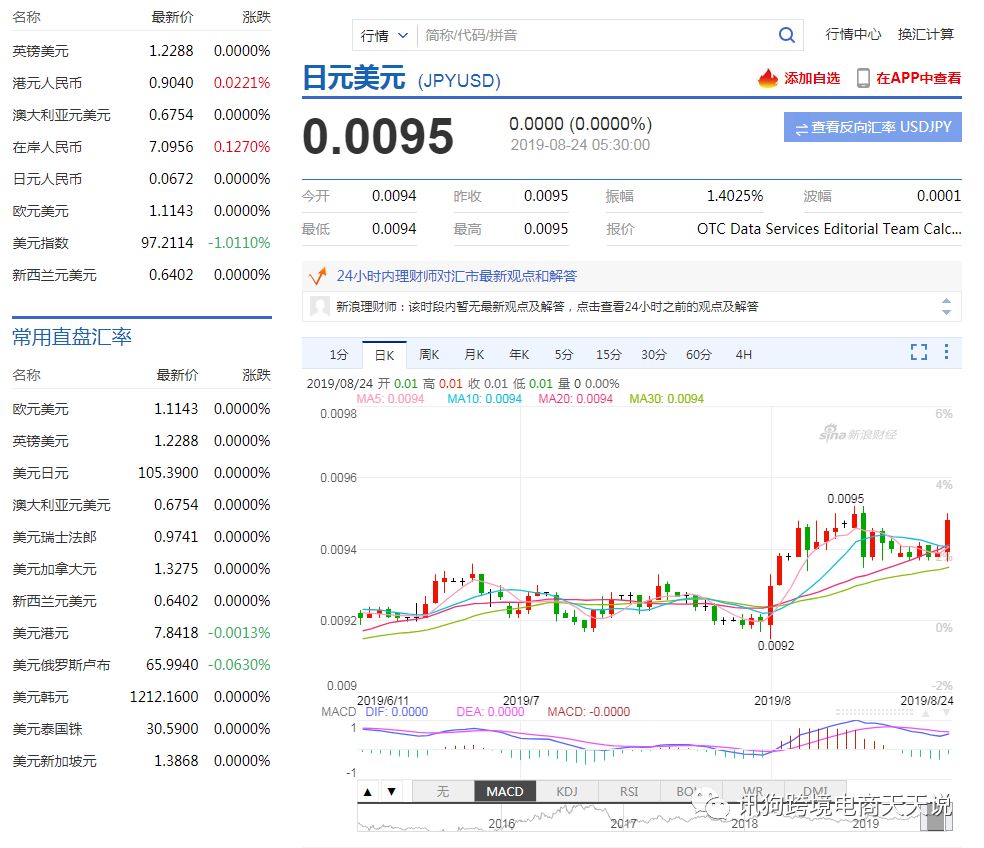Open 换汇计算 link
The height and width of the screenshot is (848, 984).
(x=926, y=35)
